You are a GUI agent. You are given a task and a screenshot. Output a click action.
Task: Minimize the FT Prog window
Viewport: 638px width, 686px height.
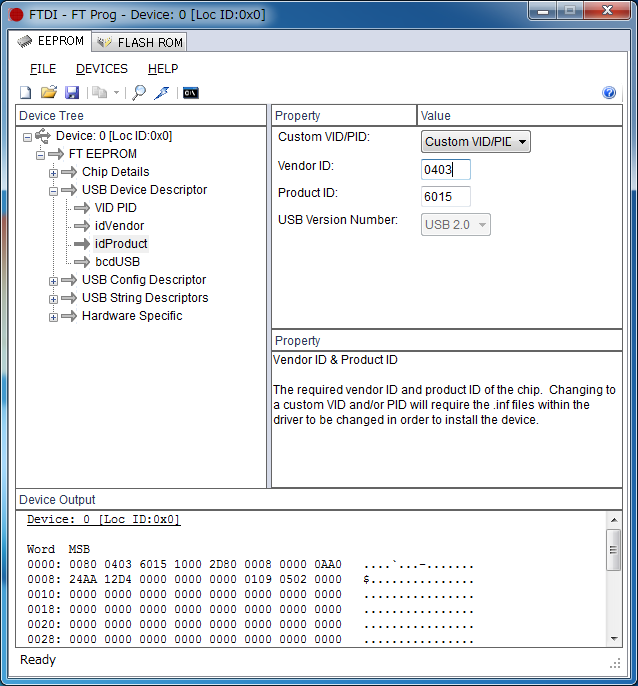pos(543,10)
